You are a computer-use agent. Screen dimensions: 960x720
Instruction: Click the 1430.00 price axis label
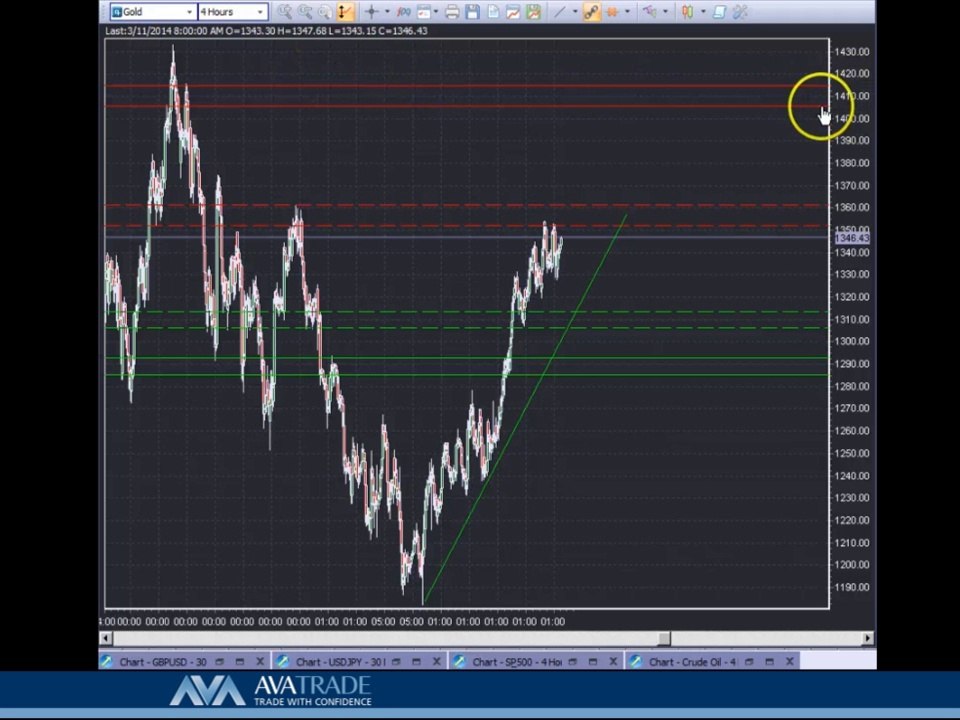852,52
